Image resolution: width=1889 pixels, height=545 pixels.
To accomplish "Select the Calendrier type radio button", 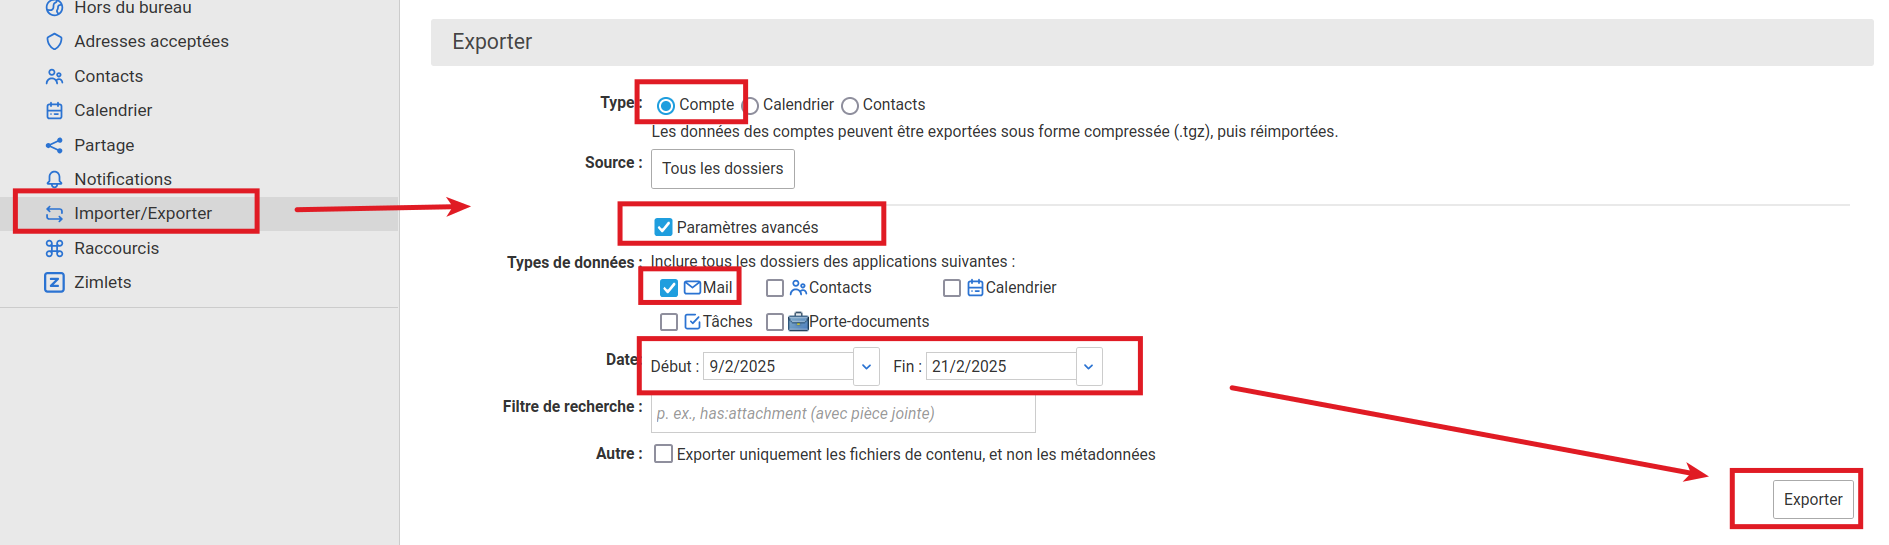I will click(752, 106).
